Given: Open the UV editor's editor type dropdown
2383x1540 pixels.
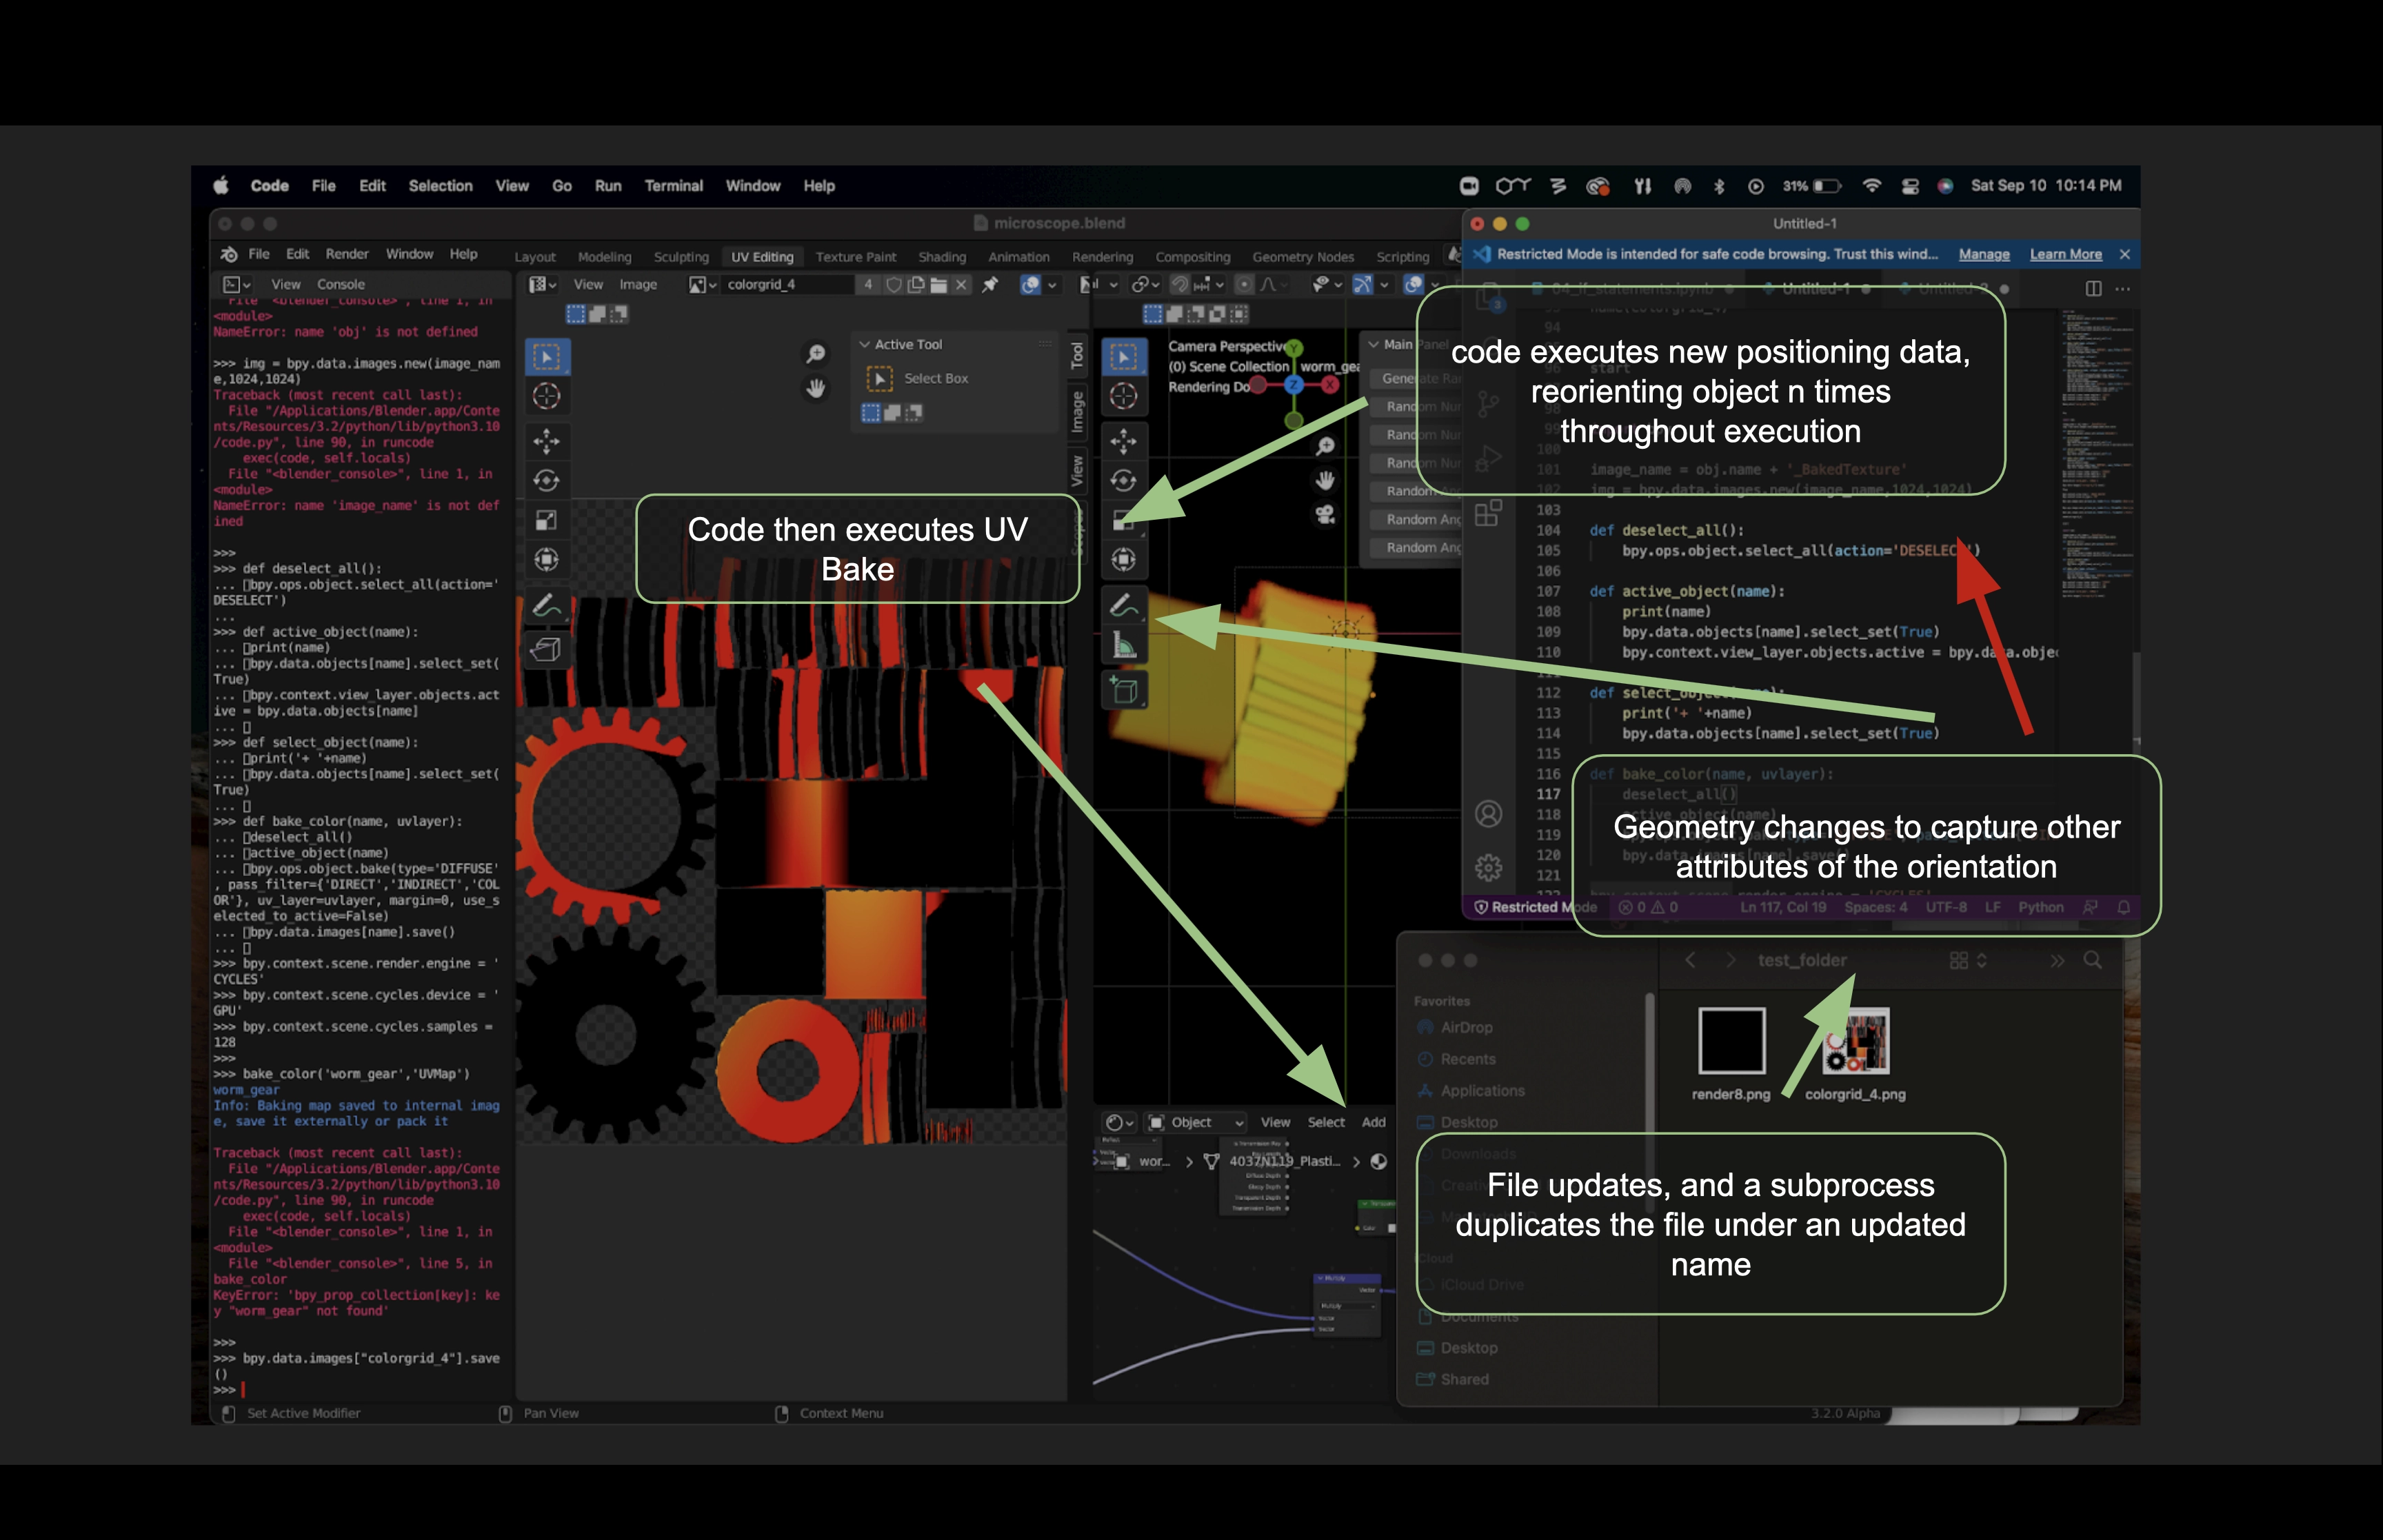Looking at the screenshot, I should coord(542,285).
